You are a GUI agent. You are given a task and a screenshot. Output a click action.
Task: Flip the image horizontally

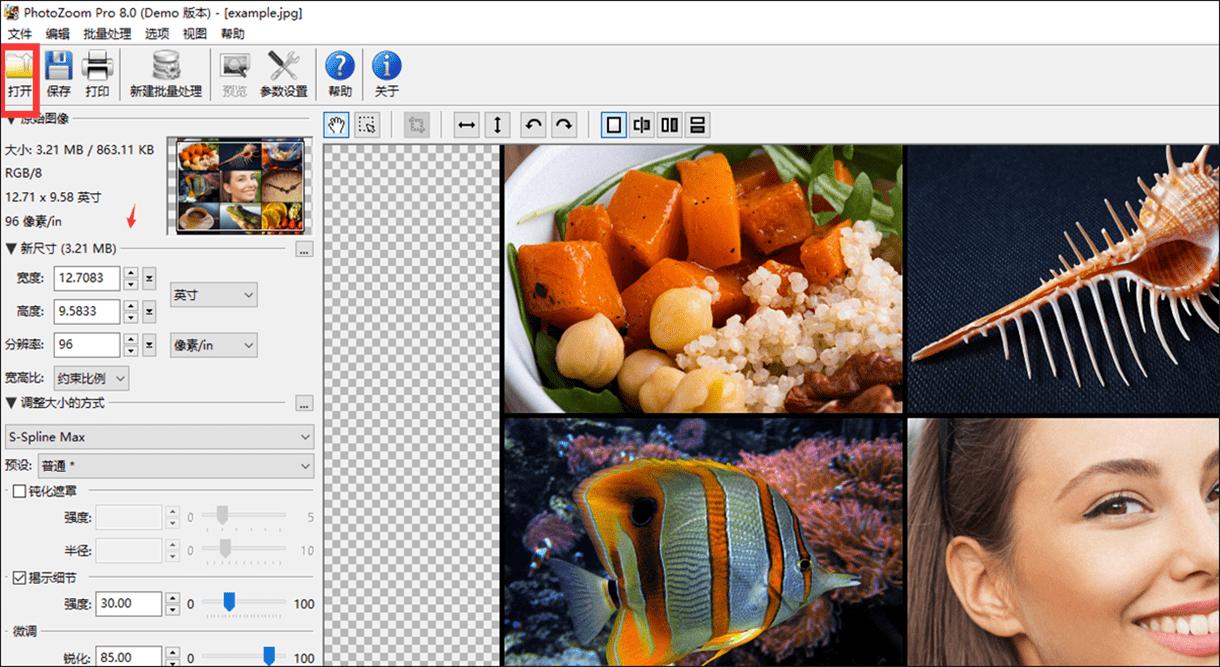(x=466, y=125)
